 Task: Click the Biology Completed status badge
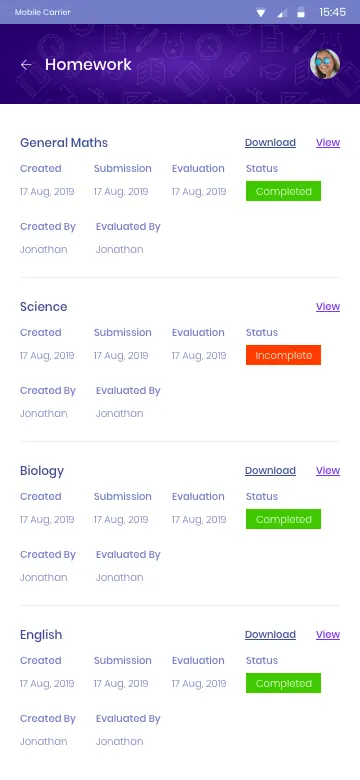point(283,519)
